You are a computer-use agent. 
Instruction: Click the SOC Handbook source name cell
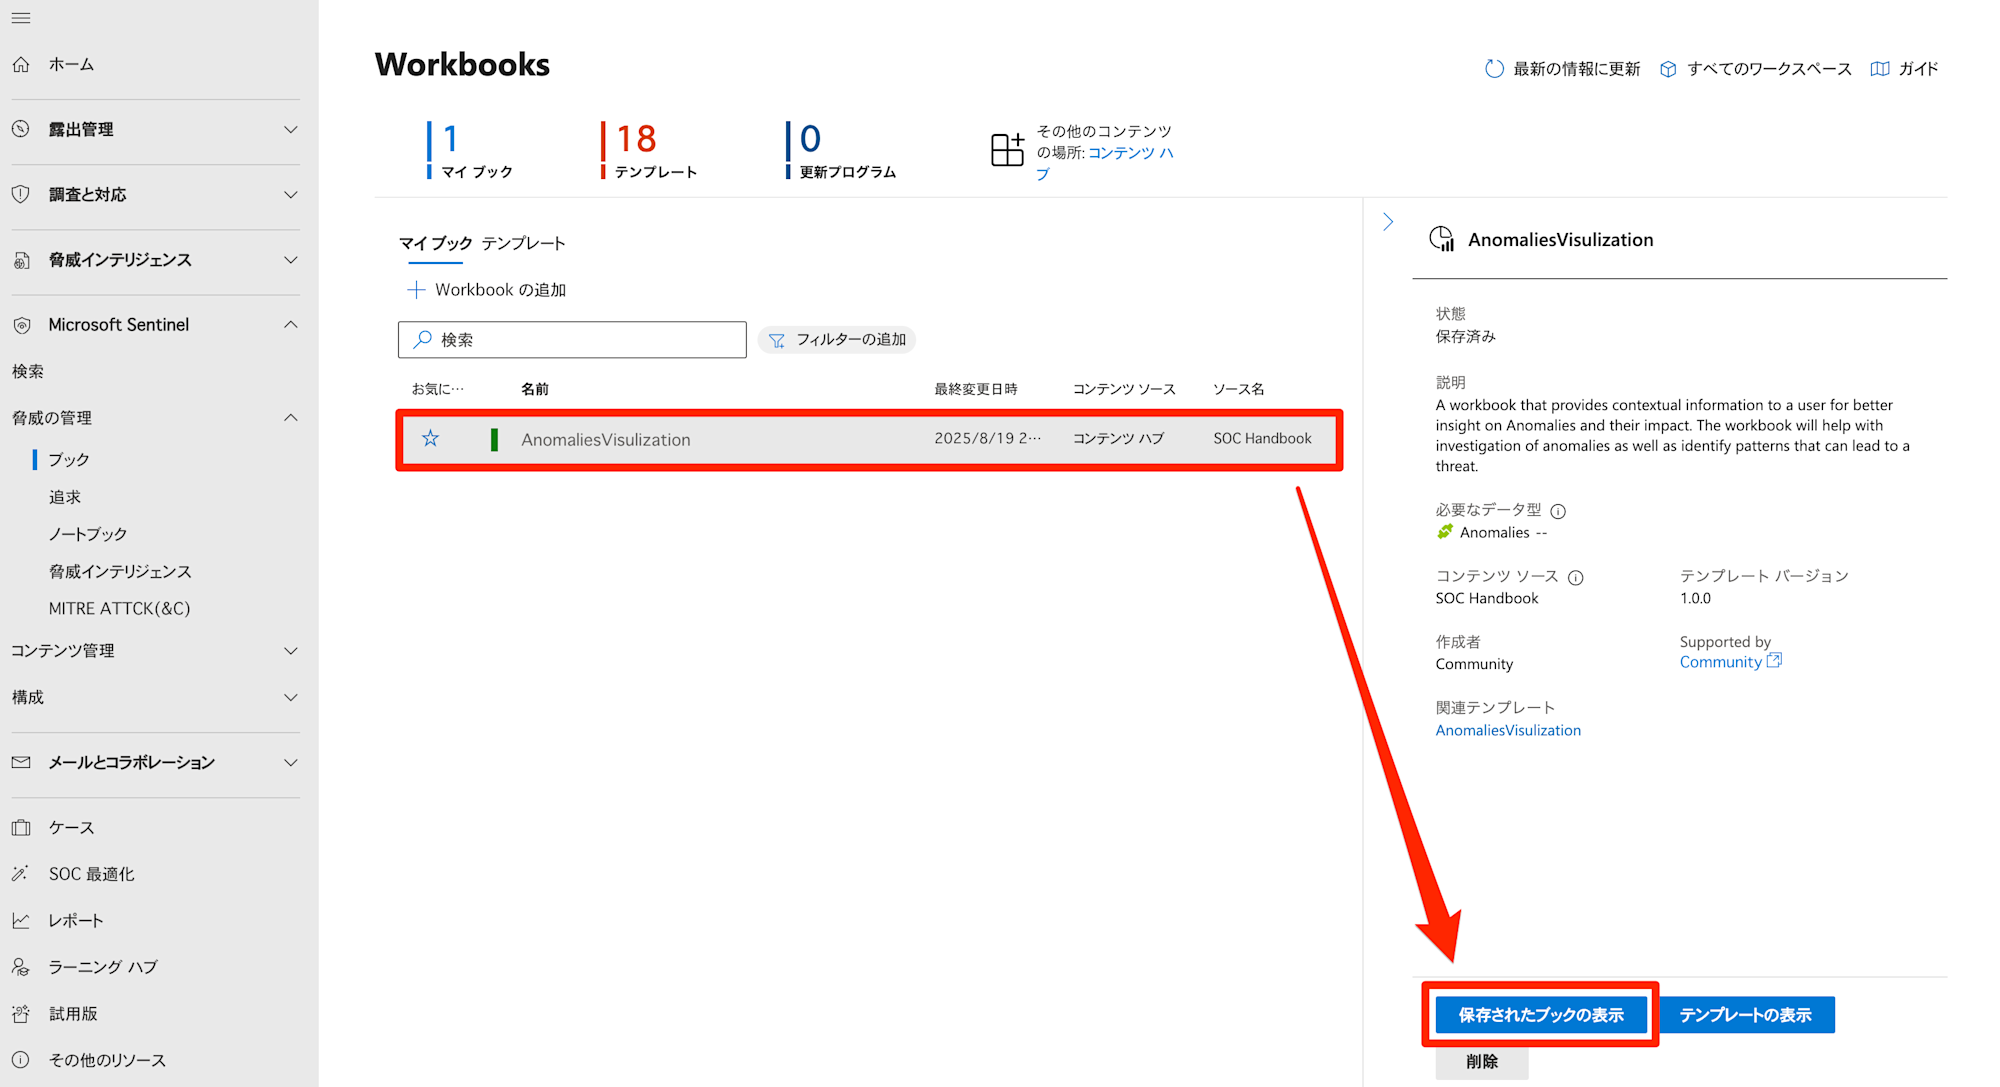point(1262,438)
